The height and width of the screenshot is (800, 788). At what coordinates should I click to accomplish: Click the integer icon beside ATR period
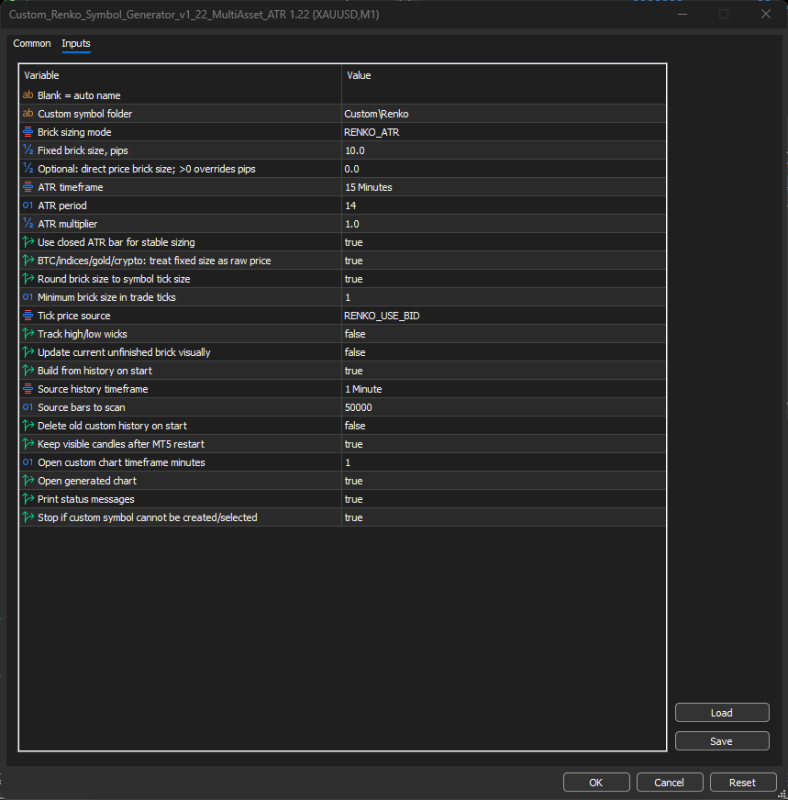click(28, 205)
